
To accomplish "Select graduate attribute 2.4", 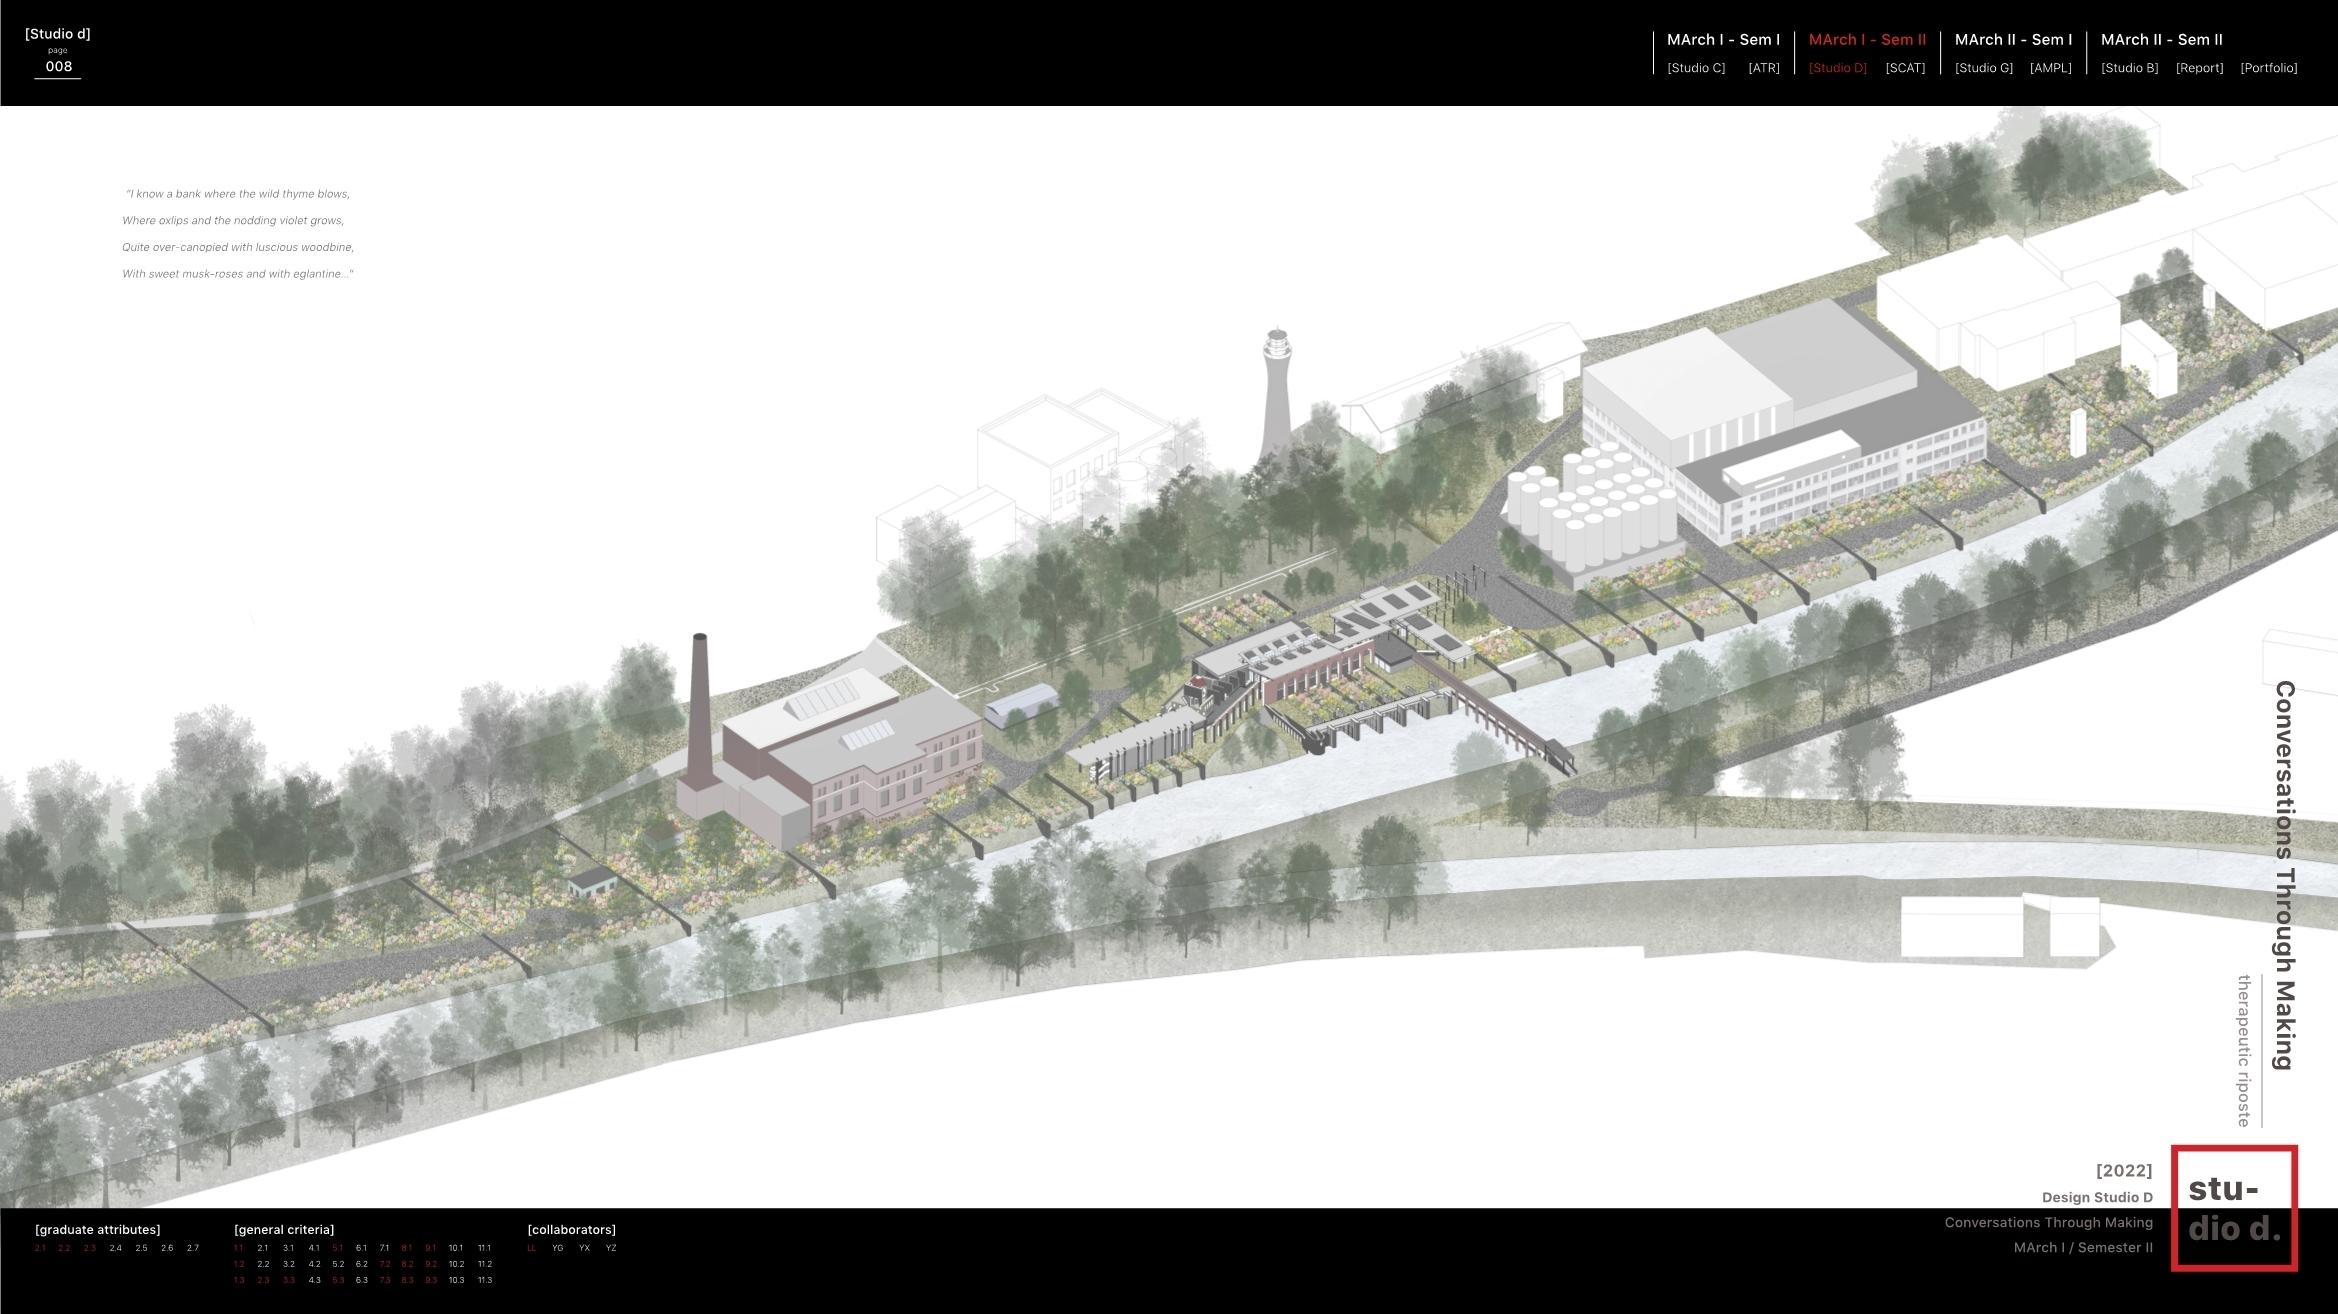I will point(116,1248).
